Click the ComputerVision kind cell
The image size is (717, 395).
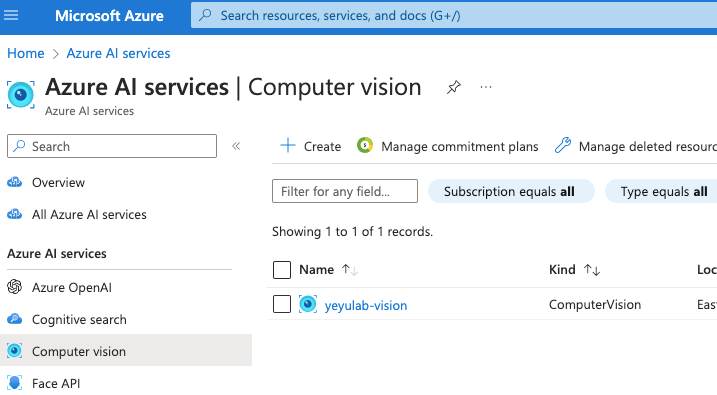(595, 305)
